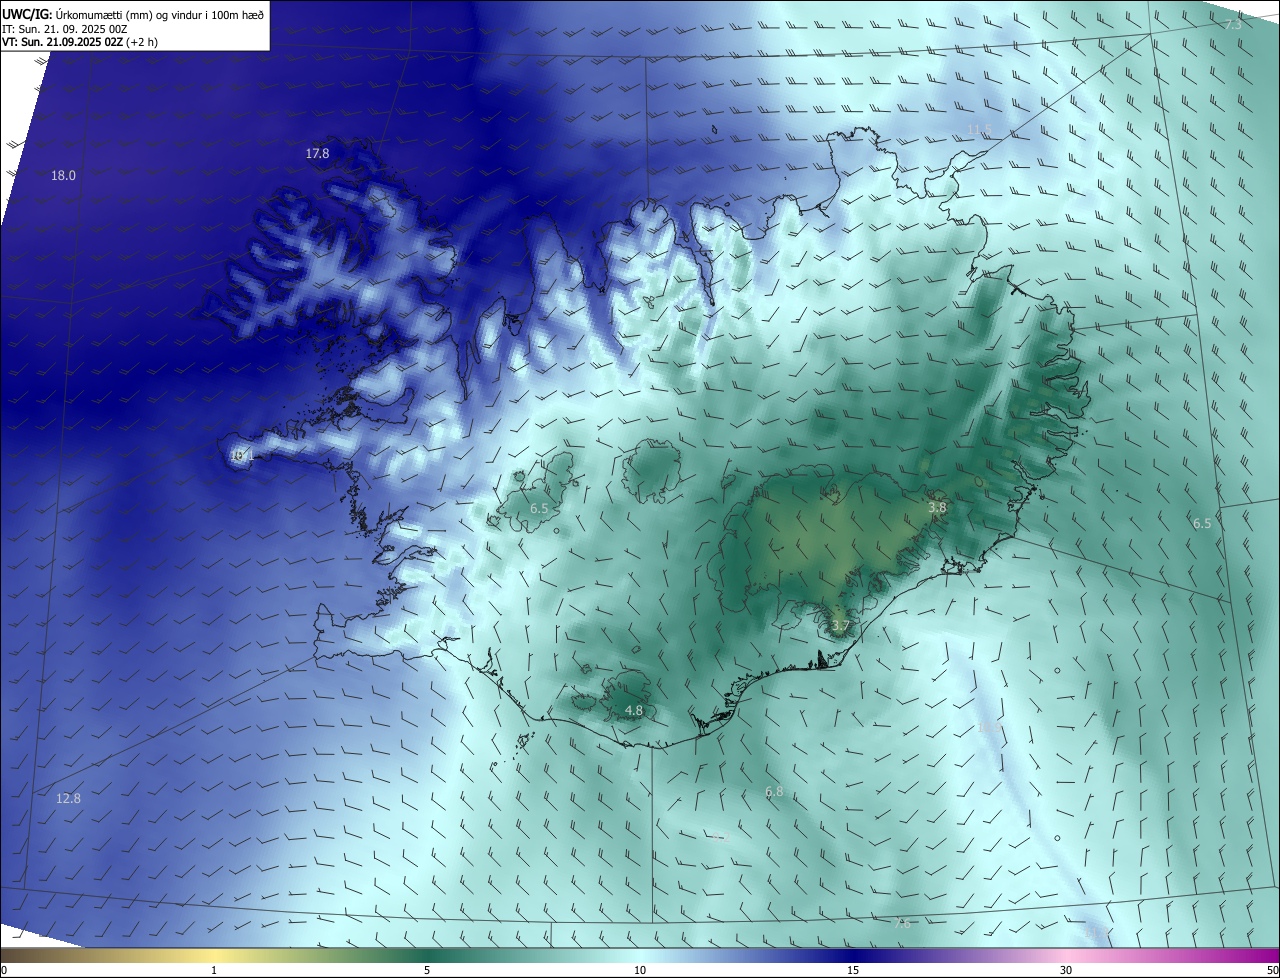Click the 0 tick label on the colour scale
1280x978 pixels.
(4, 970)
